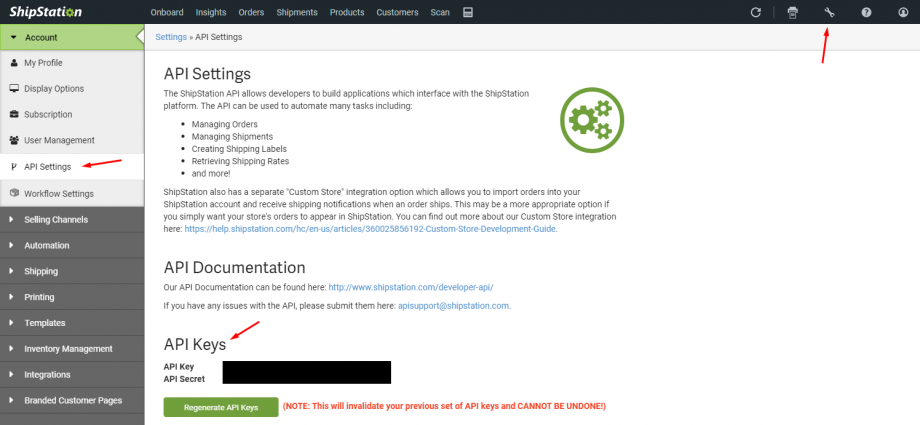Click the help question mark icon
Screen dimensions: 920x425
pyautogui.click(x=865, y=12)
